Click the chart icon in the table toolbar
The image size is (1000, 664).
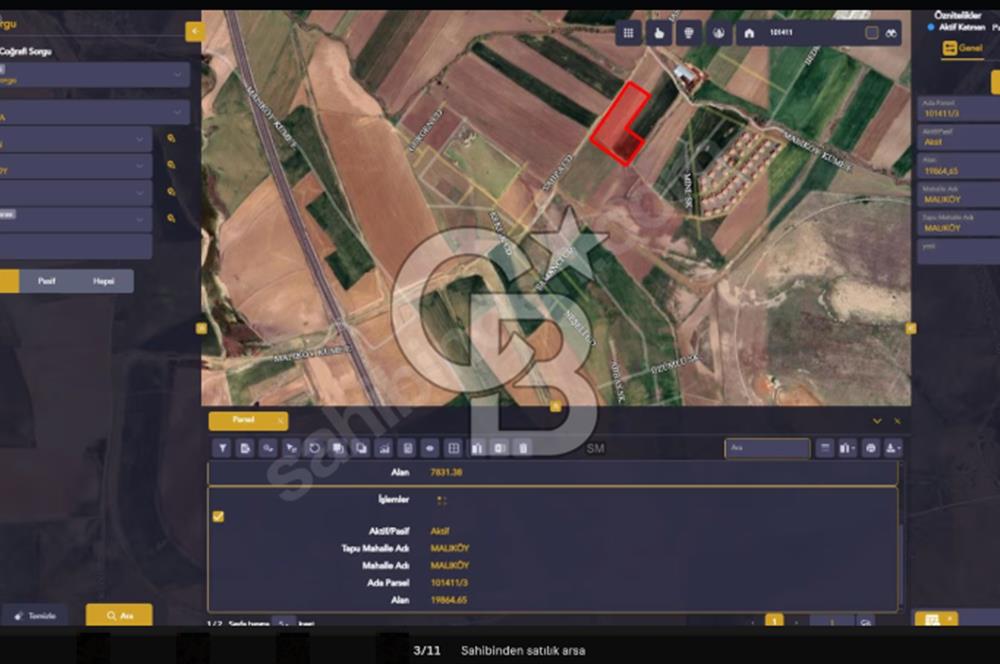pos(384,448)
